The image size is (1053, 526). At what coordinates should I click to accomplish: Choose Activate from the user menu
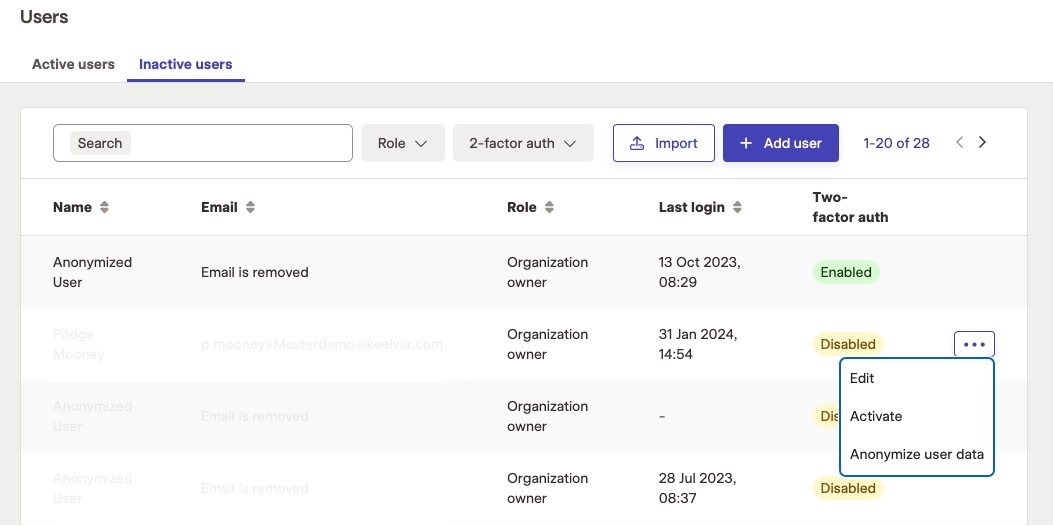[917, 417]
